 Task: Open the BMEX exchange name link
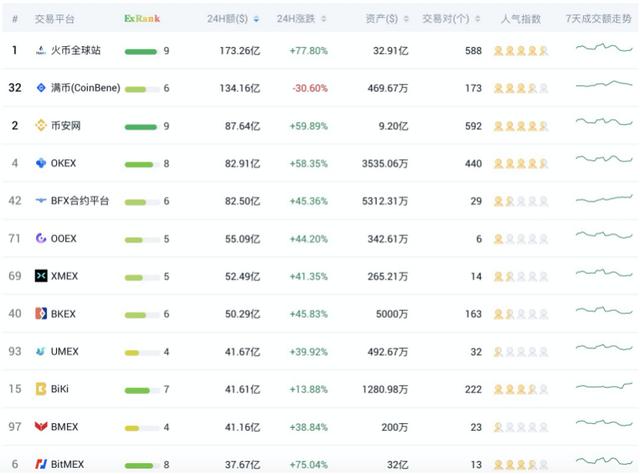pos(64,427)
